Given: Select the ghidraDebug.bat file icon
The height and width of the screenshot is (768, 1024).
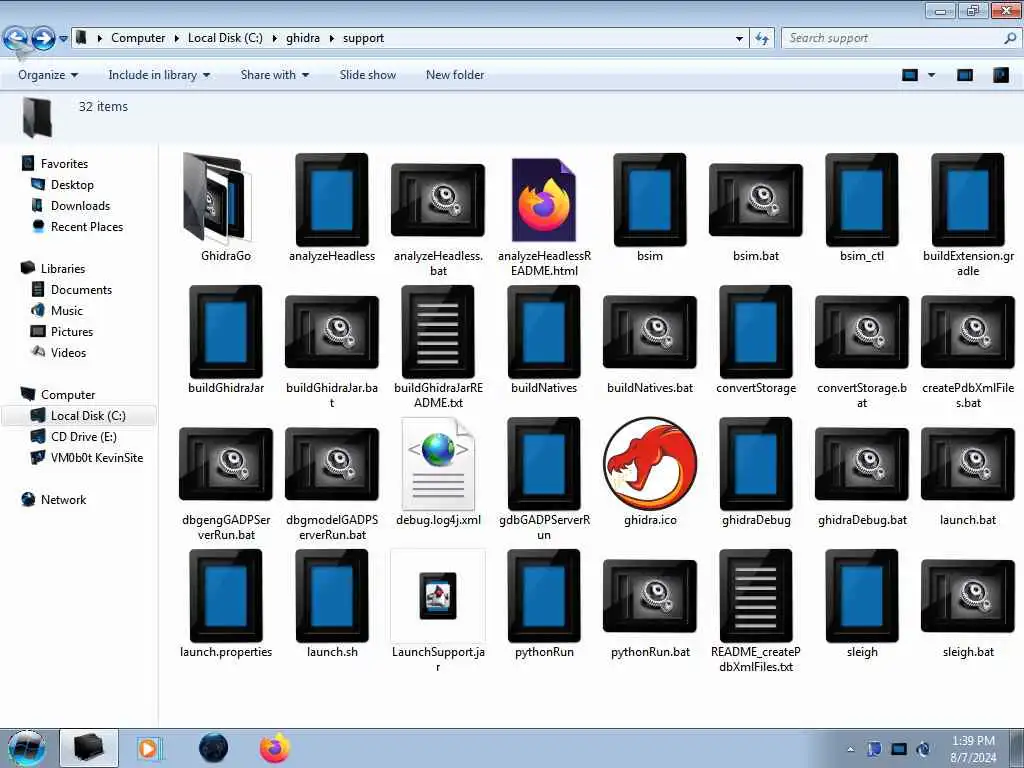Looking at the screenshot, I should [862, 464].
